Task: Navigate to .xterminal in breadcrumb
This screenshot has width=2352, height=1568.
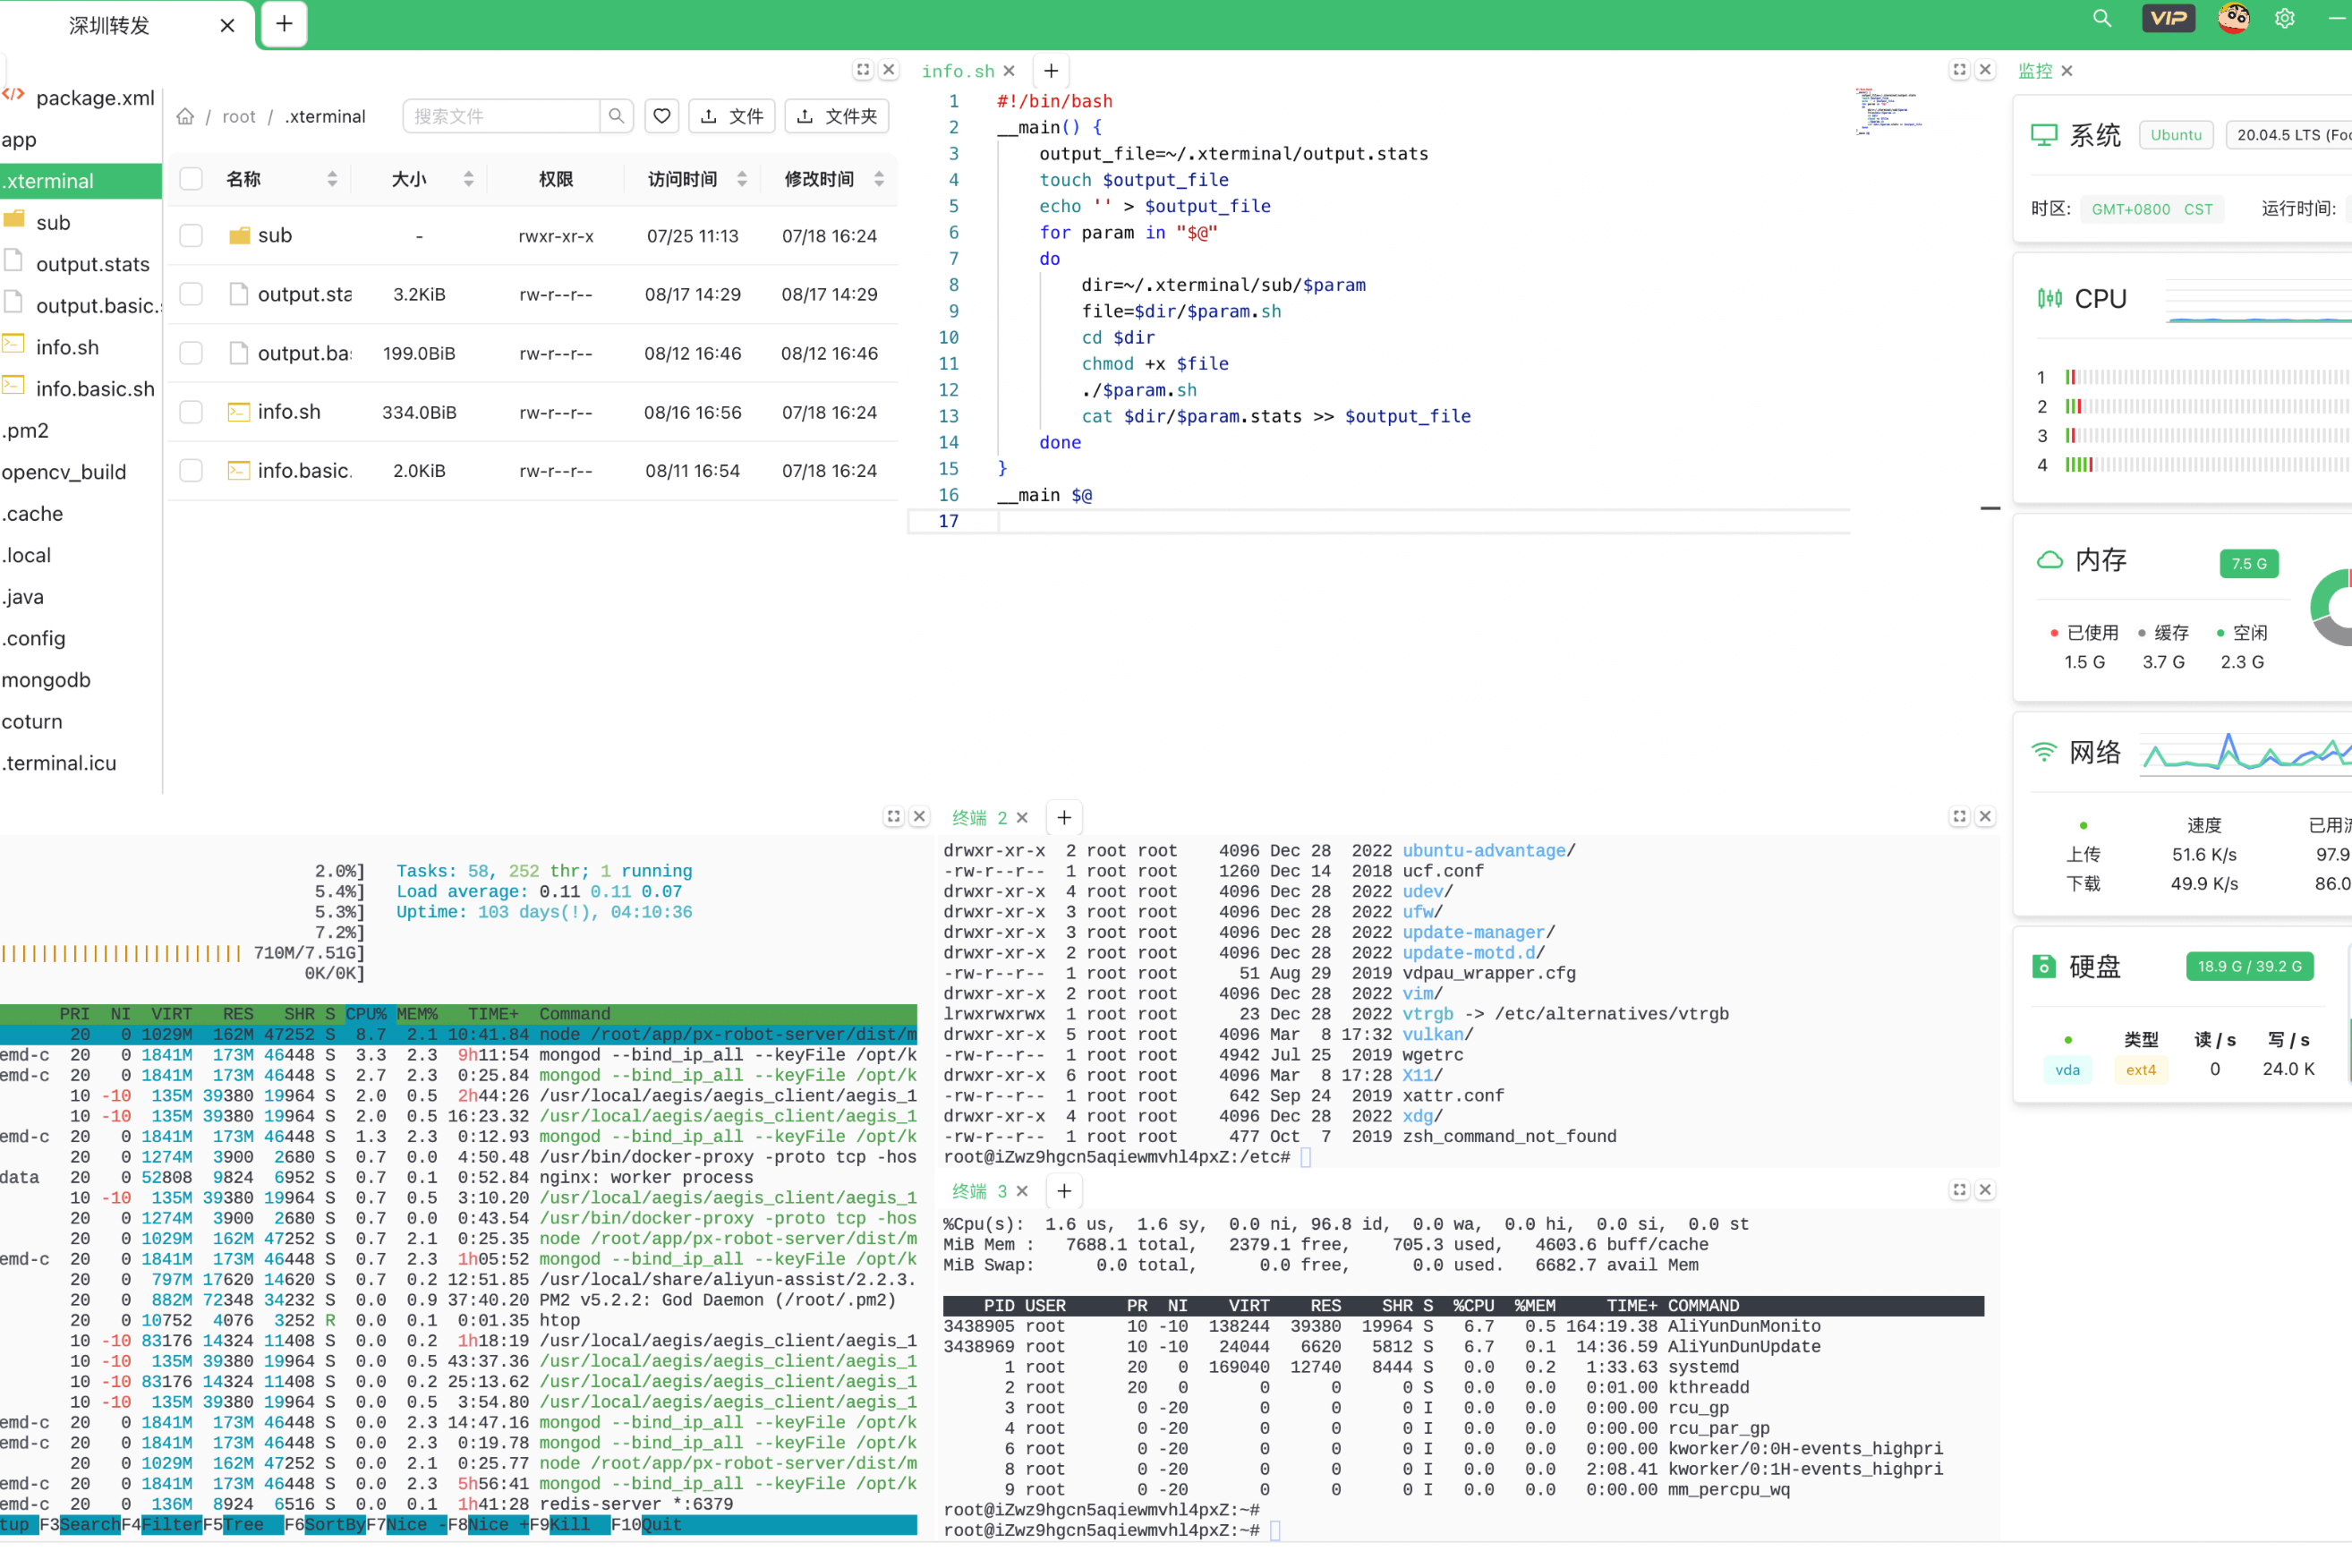Action: 325,116
